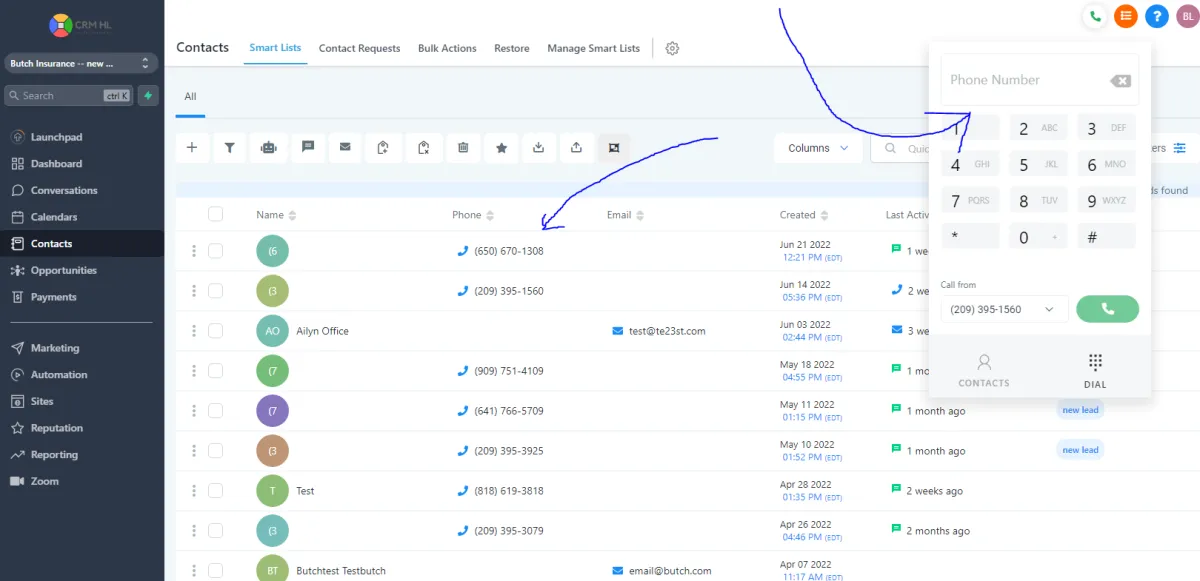Screen dimensions: 1200x581
Task: Click the green lightning bolt button beside Search
Action: (149, 96)
